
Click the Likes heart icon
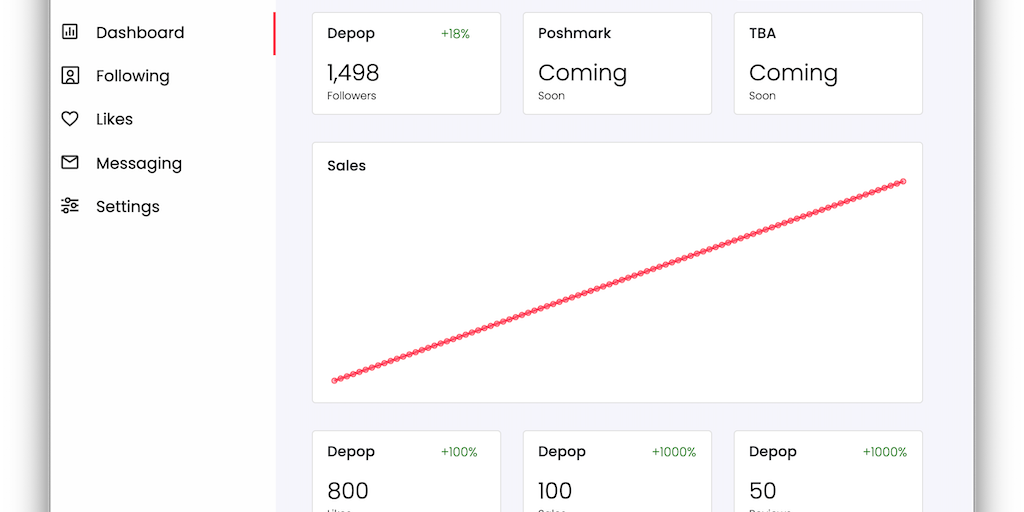tap(70, 119)
